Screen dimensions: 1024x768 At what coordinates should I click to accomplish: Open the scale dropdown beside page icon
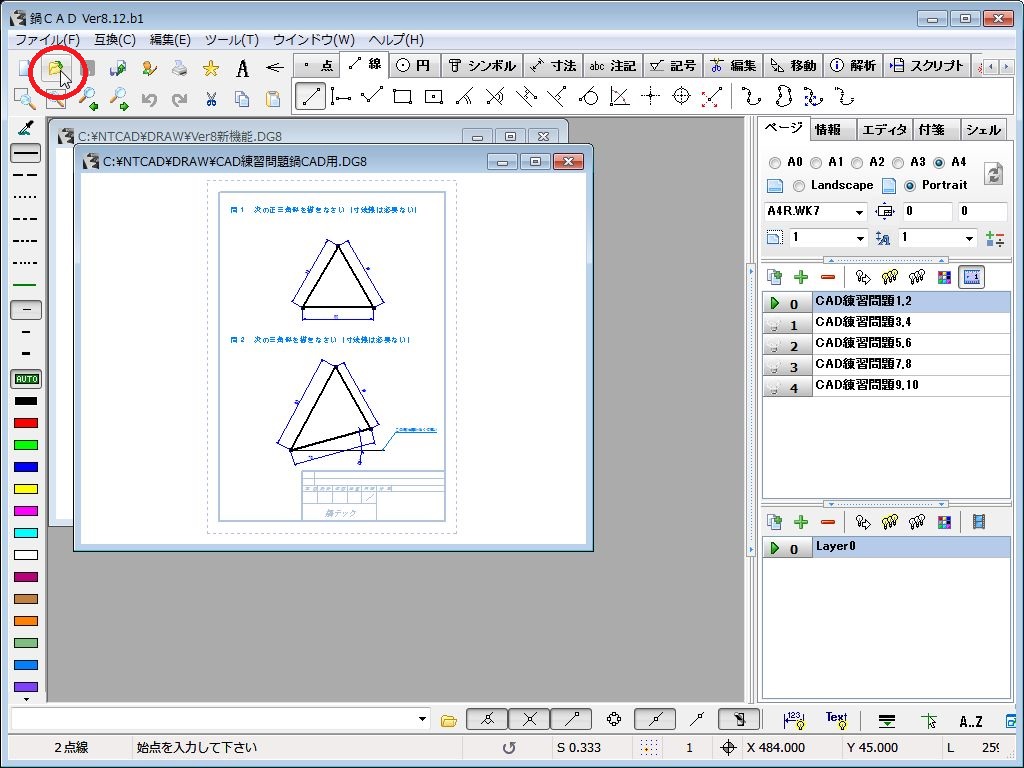tap(859, 238)
